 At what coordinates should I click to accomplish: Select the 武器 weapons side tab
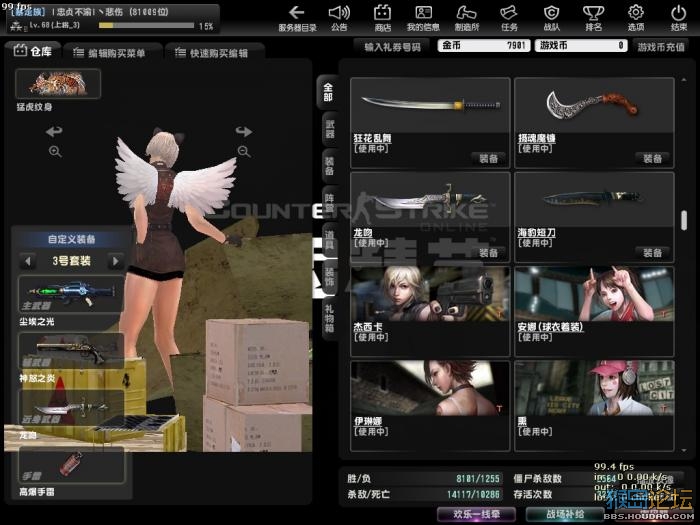click(x=330, y=129)
